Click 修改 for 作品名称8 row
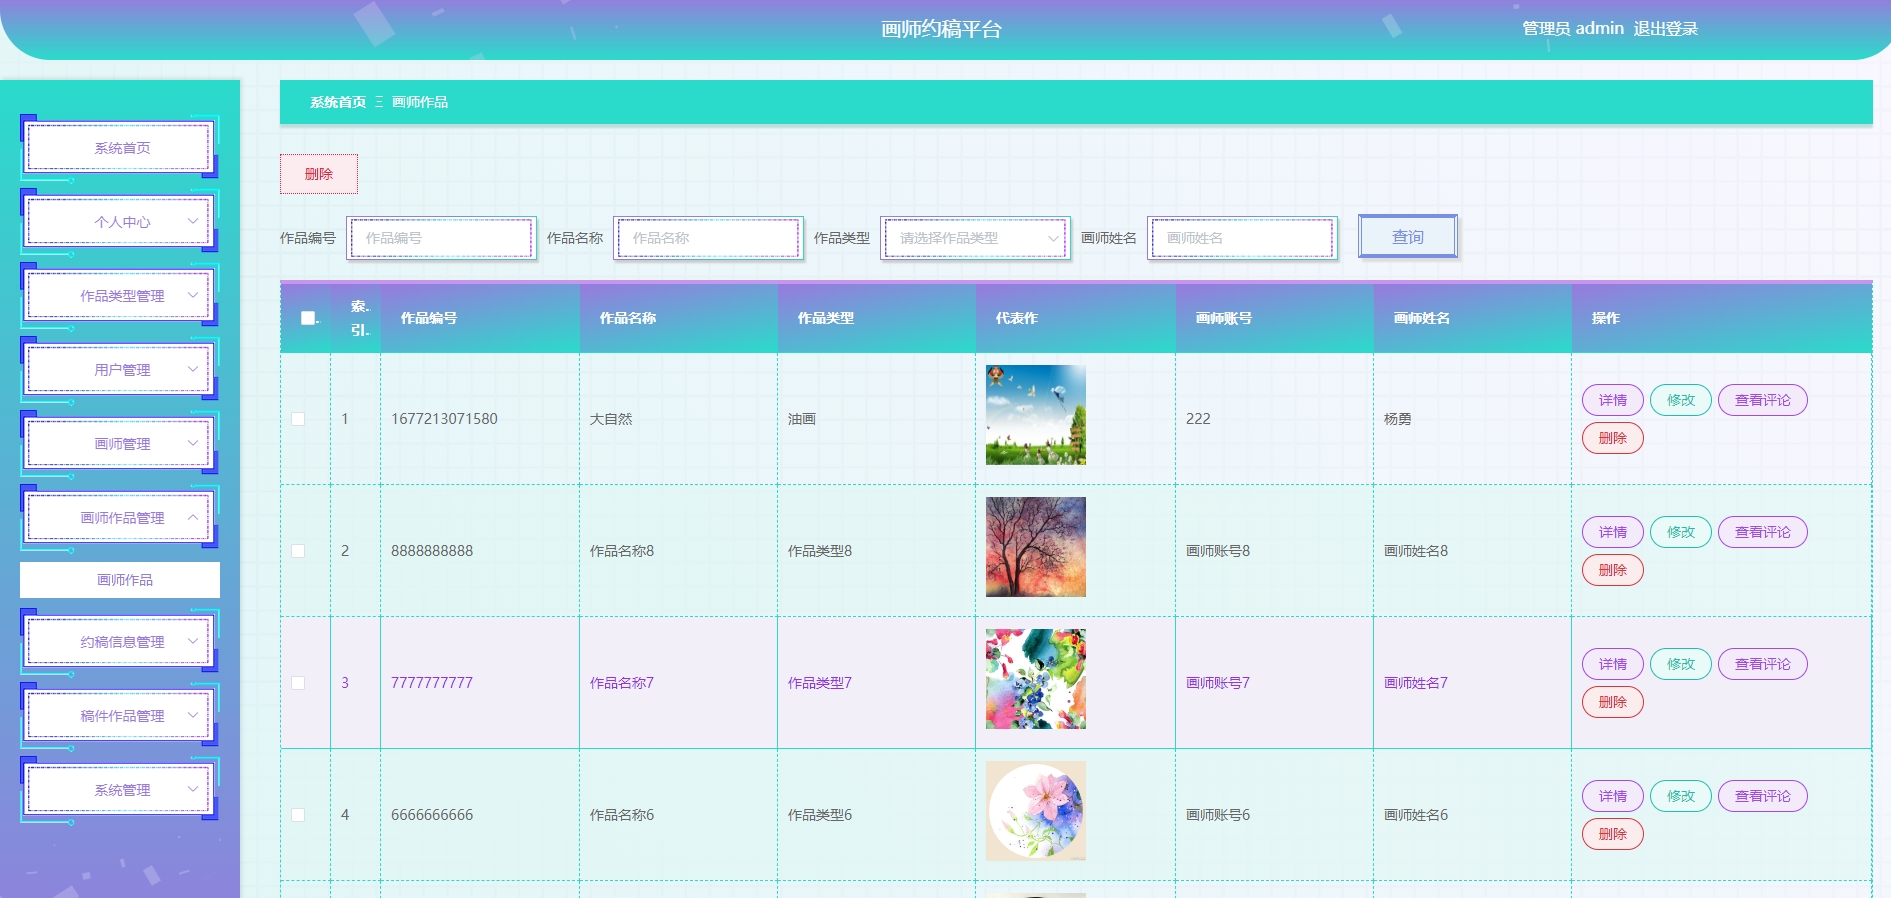This screenshot has width=1891, height=898. (1681, 532)
